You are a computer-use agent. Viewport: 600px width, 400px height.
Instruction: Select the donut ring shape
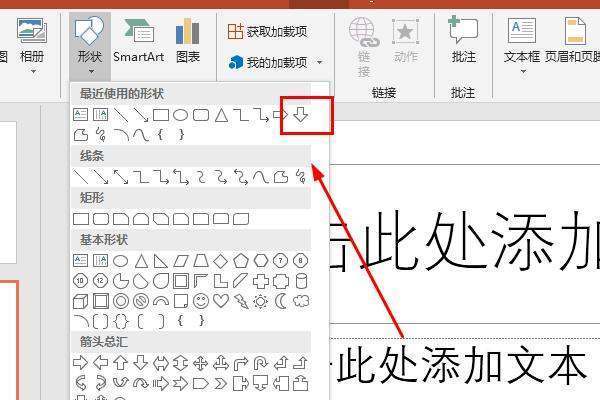point(121,301)
